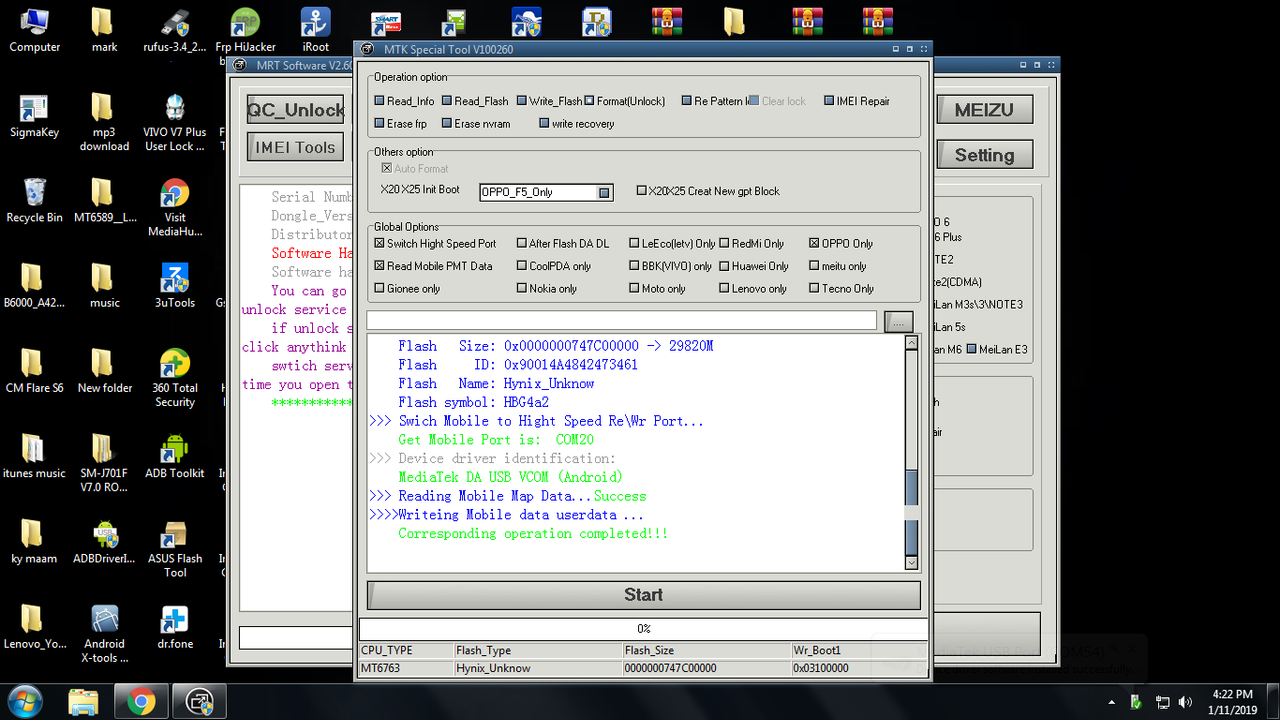1280x720 pixels.
Task: Enable the Write_Flash option
Action: 522,101
